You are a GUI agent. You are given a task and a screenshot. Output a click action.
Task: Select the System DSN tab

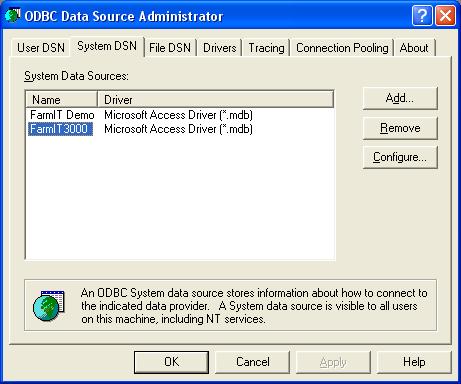coord(107,46)
